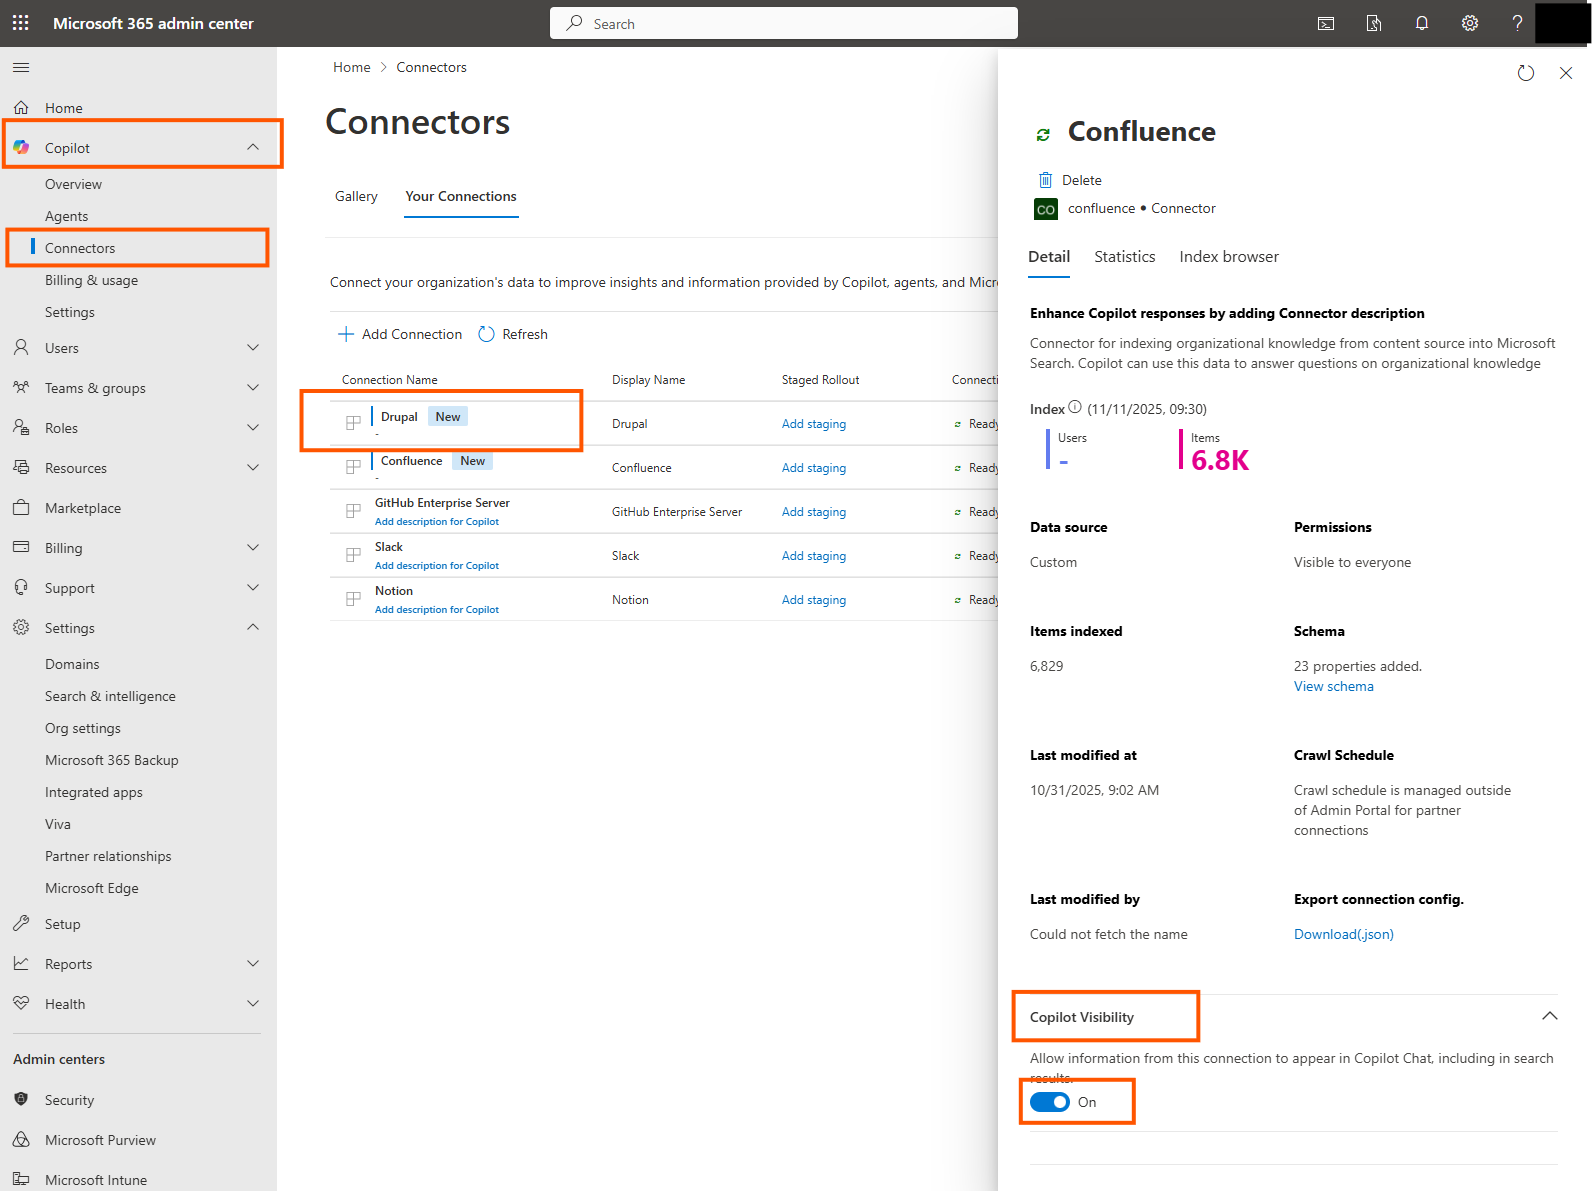This screenshot has width=1592, height=1191.
Task: Open the app launcher waffle icon
Action: [x=21, y=23]
